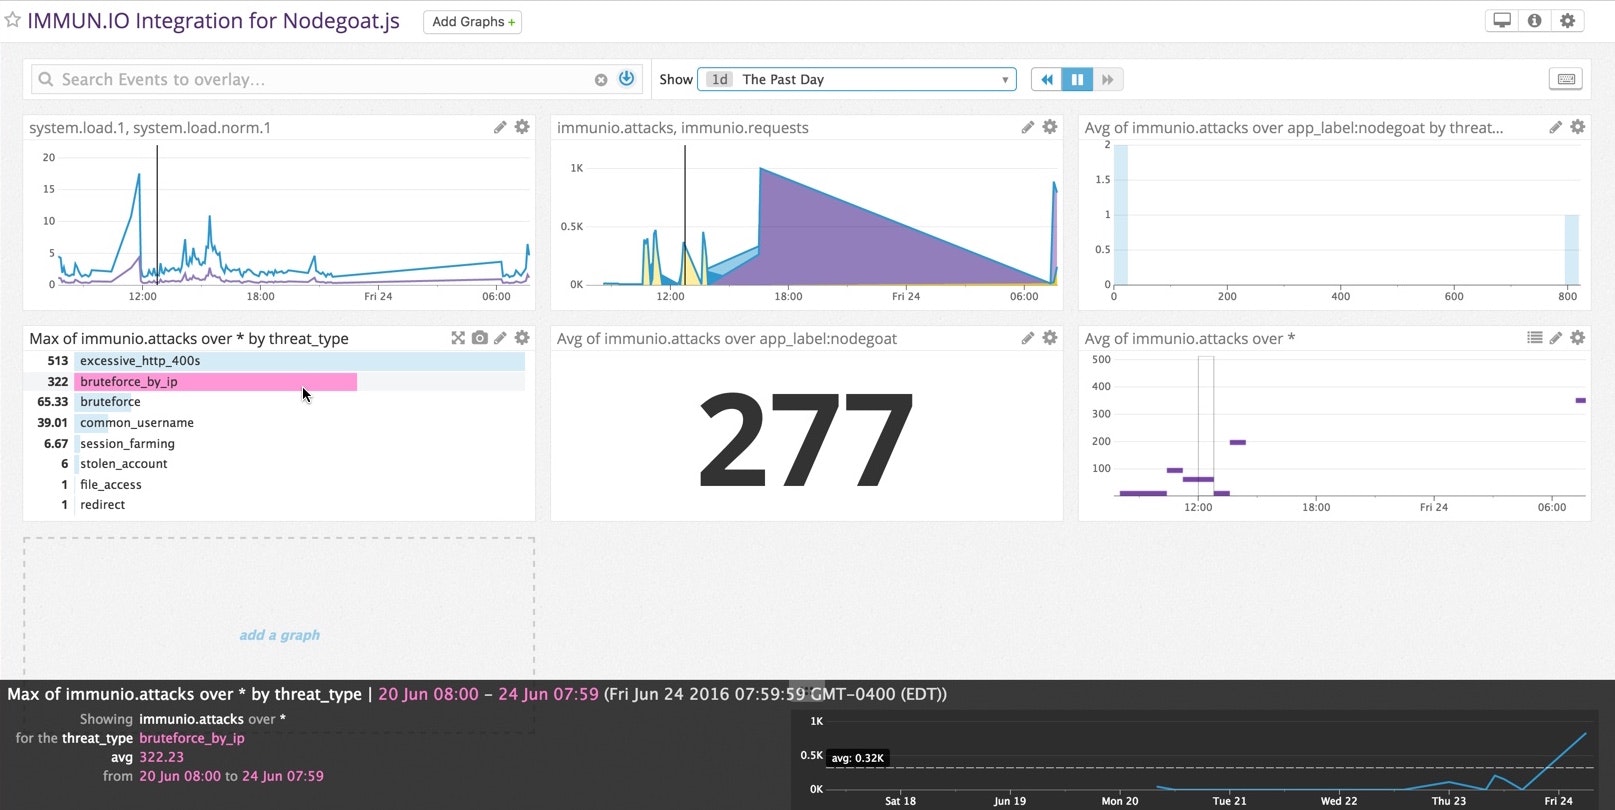Image resolution: width=1615 pixels, height=810 pixels.
Task: Open TV mode with the monitor icon
Action: pos(1501,21)
